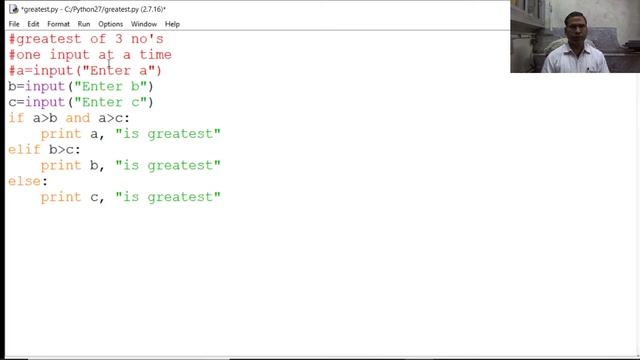Click the 'print b, "is greatest"' line

pyautogui.click(x=131, y=166)
